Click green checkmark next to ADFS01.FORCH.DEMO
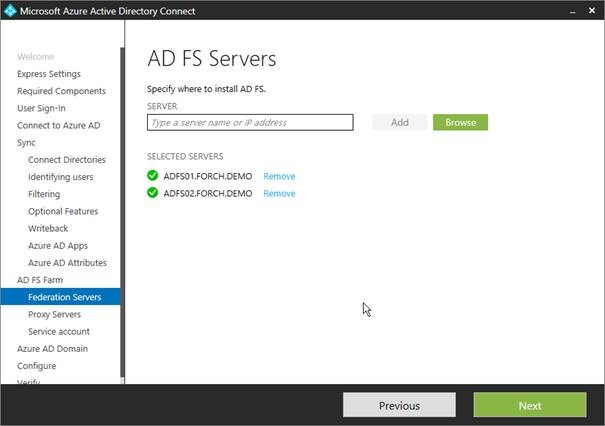The width and height of the screenshot is (605, 426). pyautogui.click(x=152, y=176)
